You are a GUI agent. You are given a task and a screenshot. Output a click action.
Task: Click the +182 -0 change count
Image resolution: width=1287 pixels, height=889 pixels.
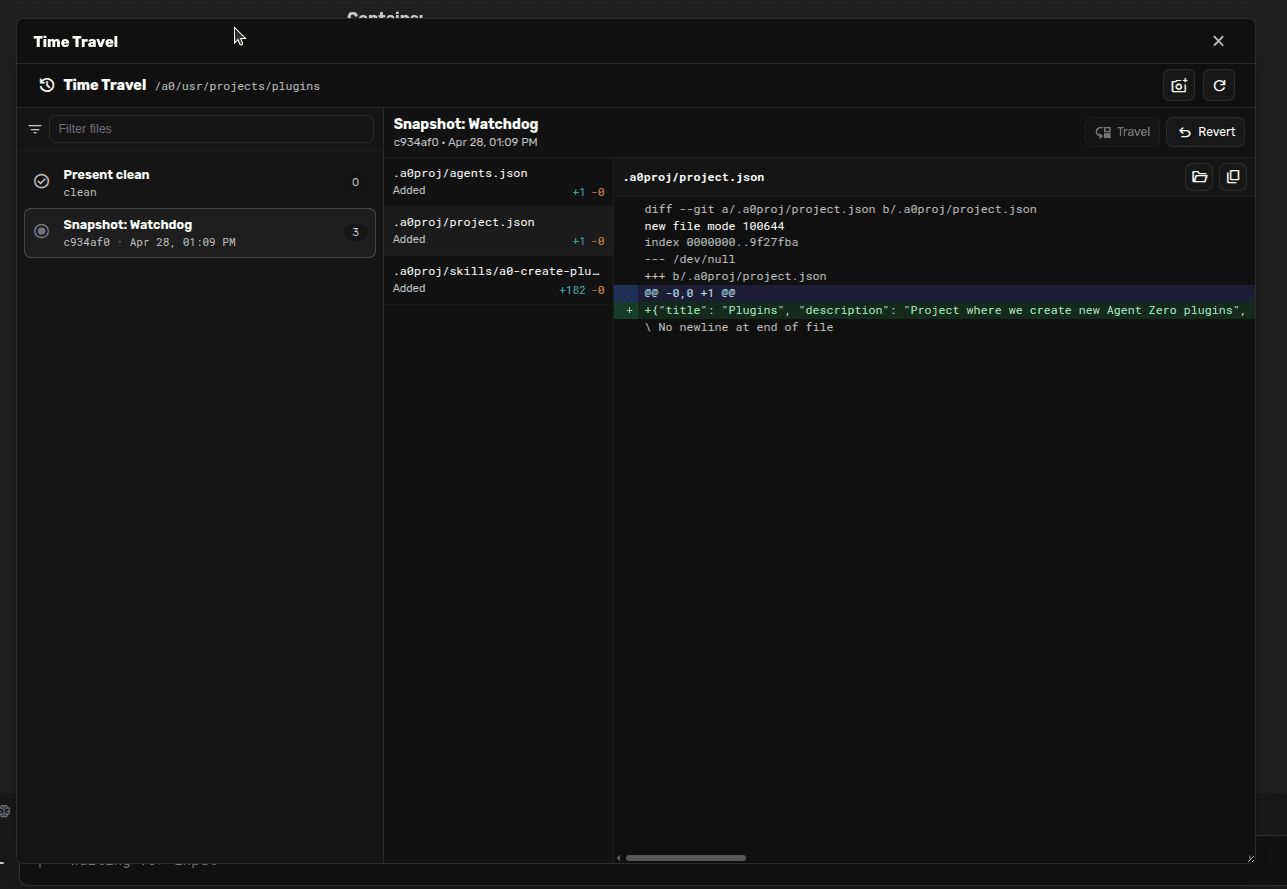582,290
